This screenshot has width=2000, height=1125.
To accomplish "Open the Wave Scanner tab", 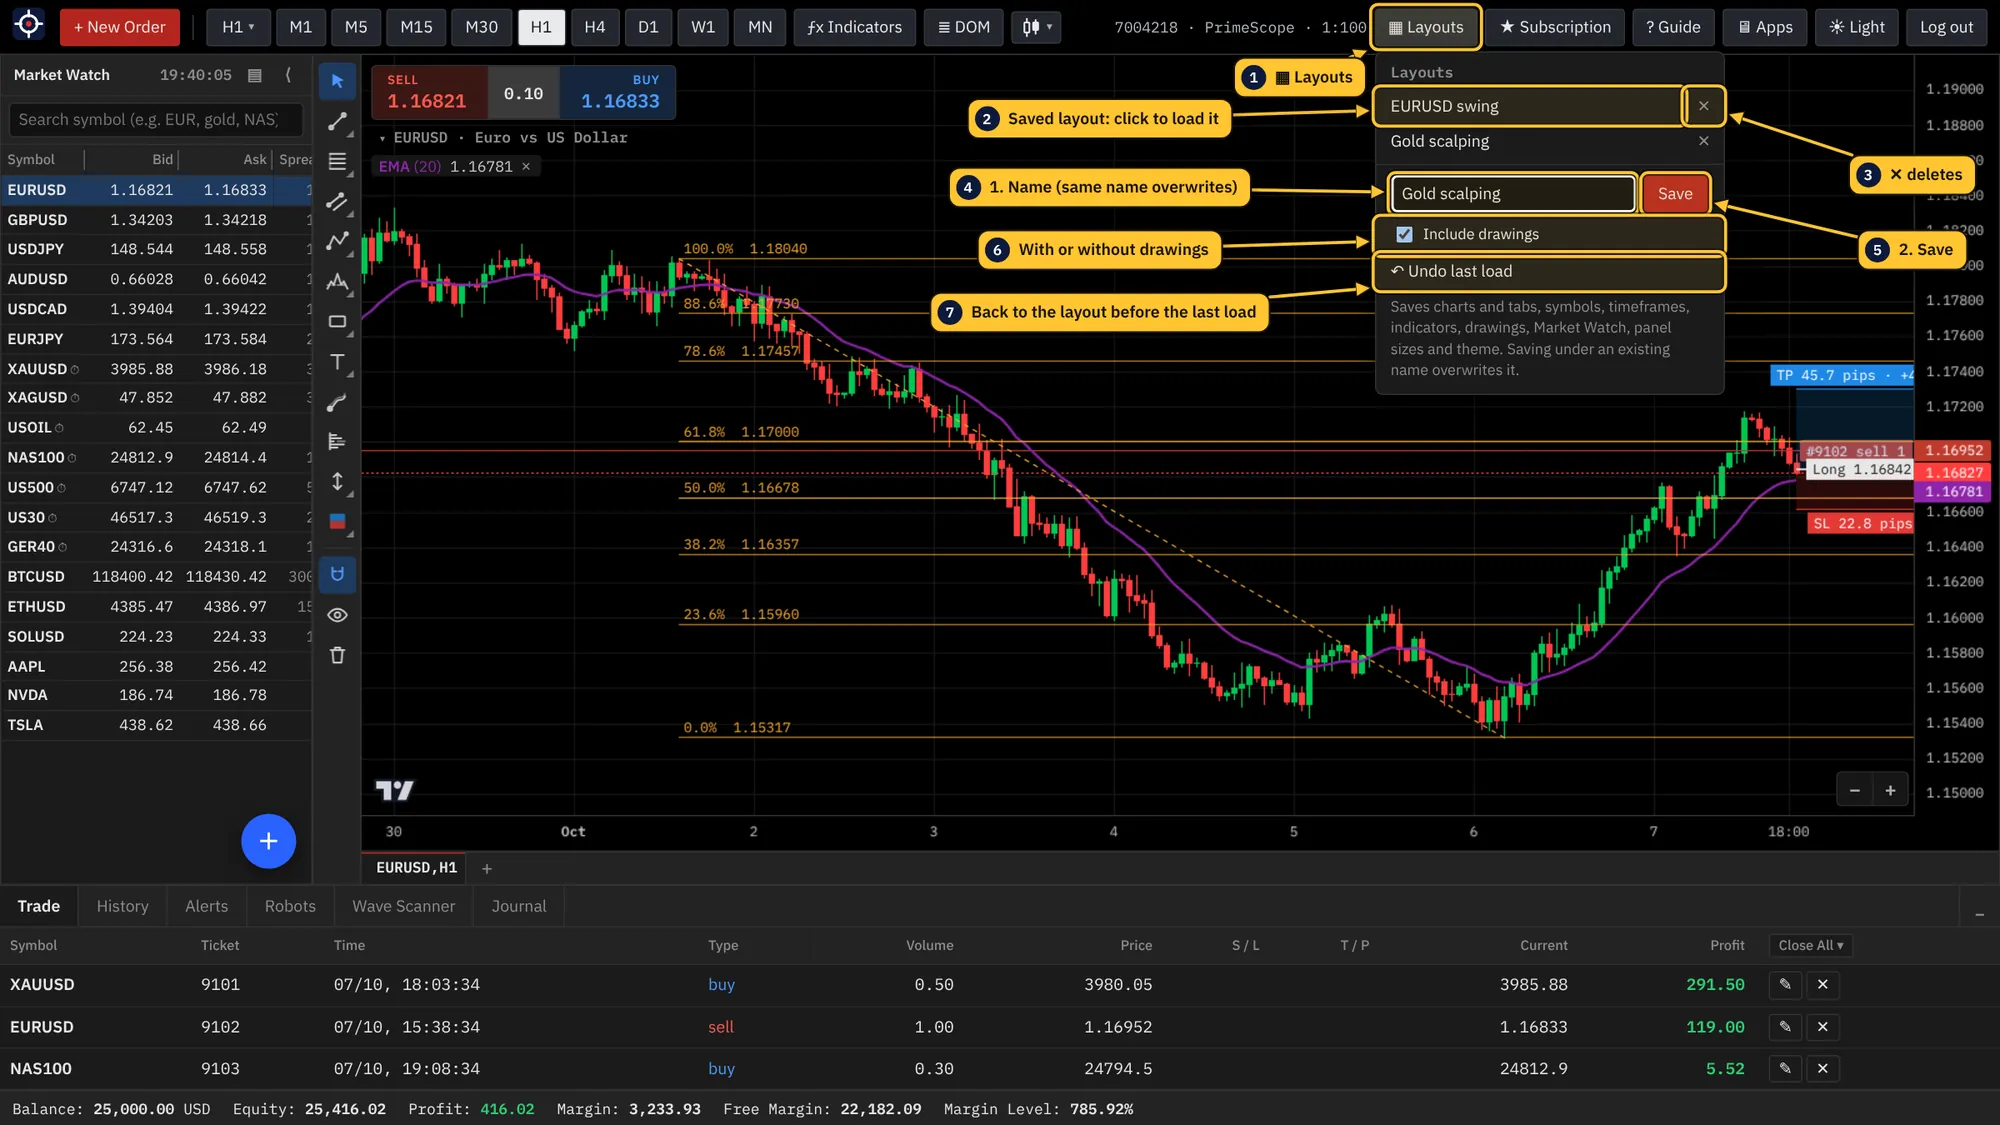I will pyautogui.click(x=403, y=906).
